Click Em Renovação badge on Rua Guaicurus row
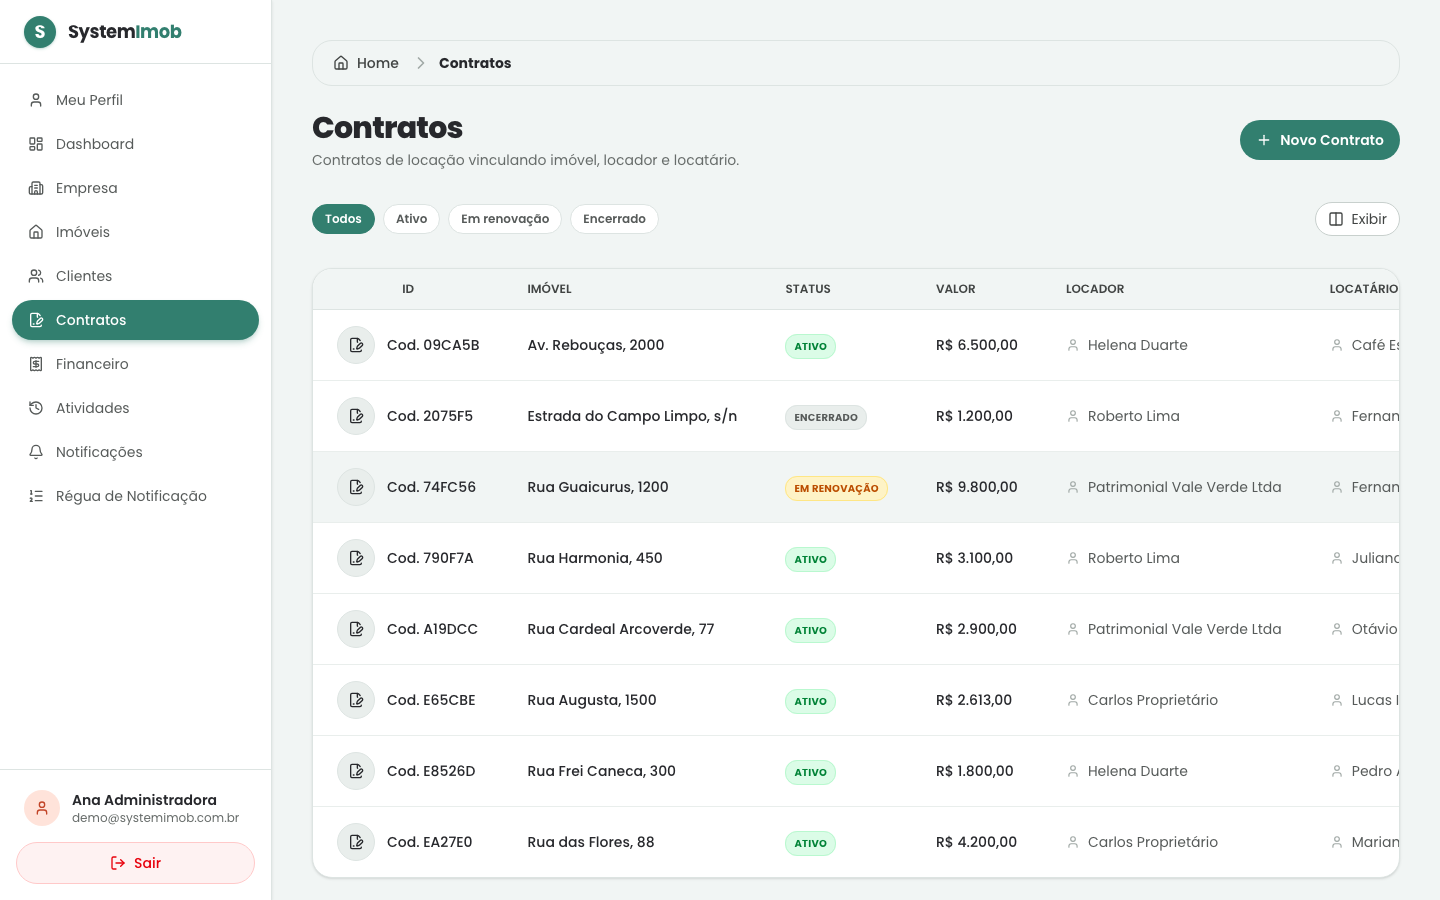This screenshot has height=900, width=1440. (x=836, y=488)
